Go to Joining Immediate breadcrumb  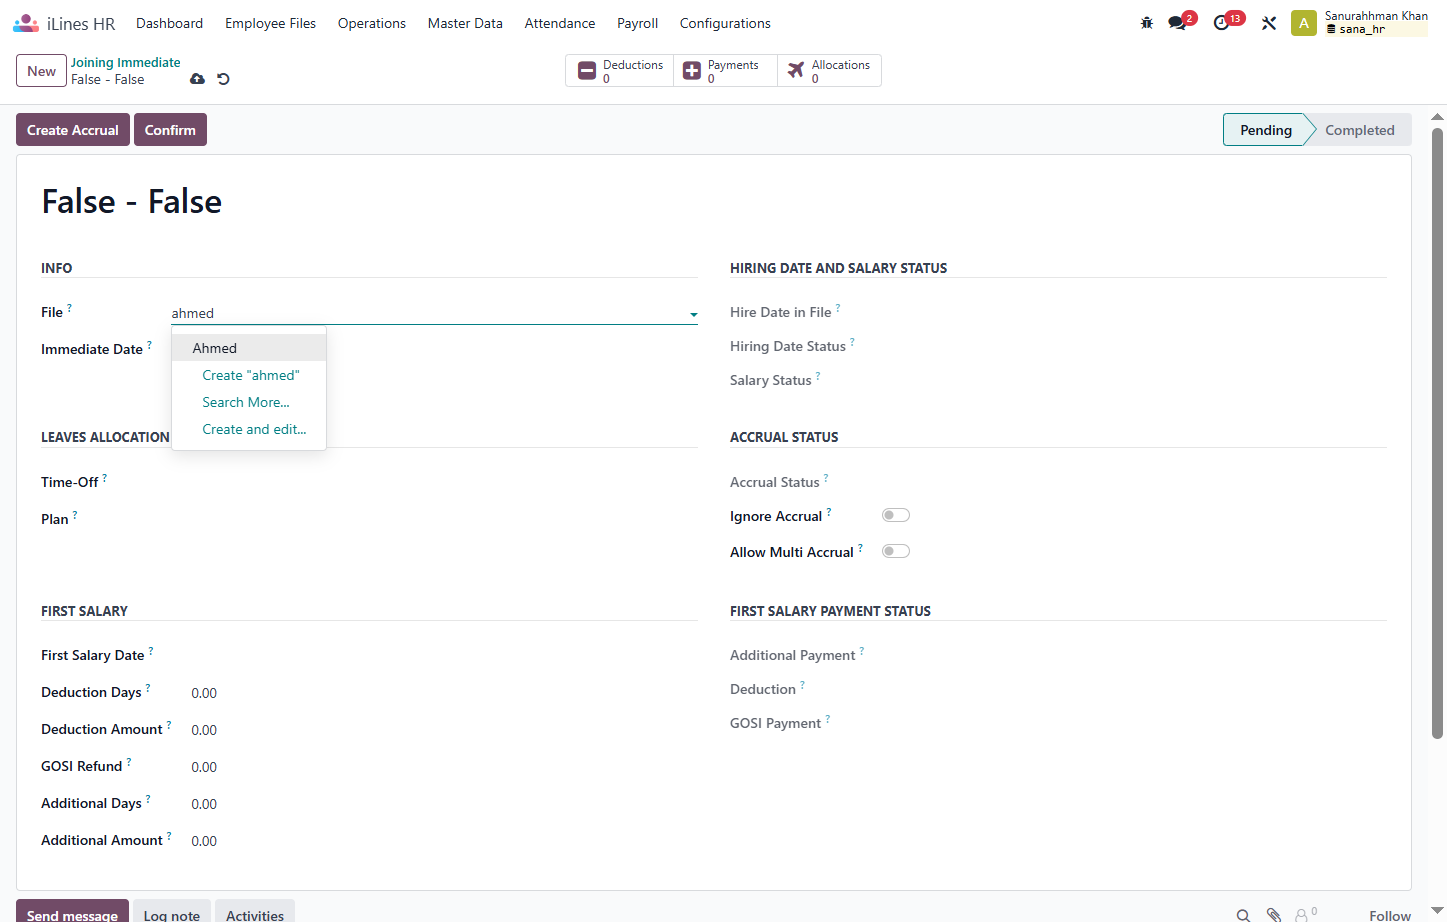tap(125, 62)
